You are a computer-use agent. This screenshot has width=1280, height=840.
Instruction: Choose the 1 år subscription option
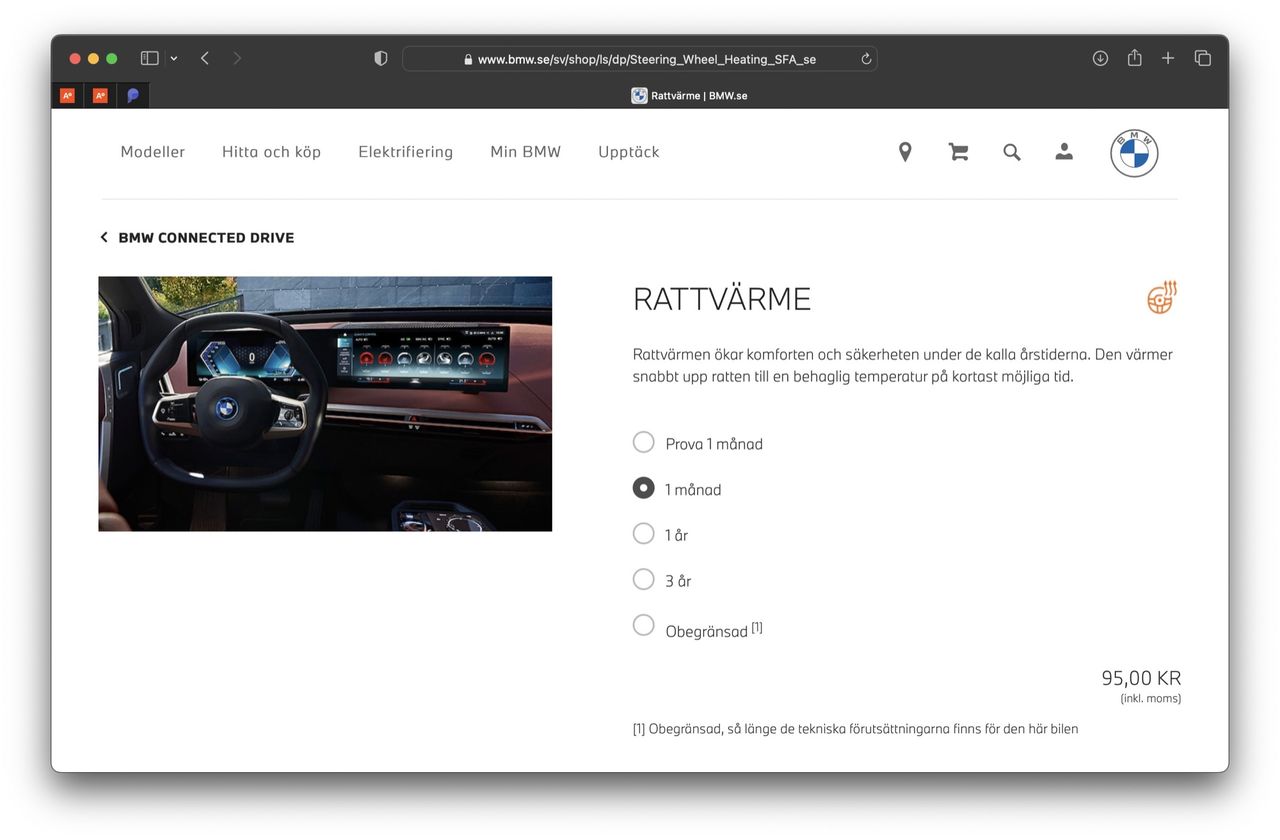pyautogui.click(x=643, y=533)
